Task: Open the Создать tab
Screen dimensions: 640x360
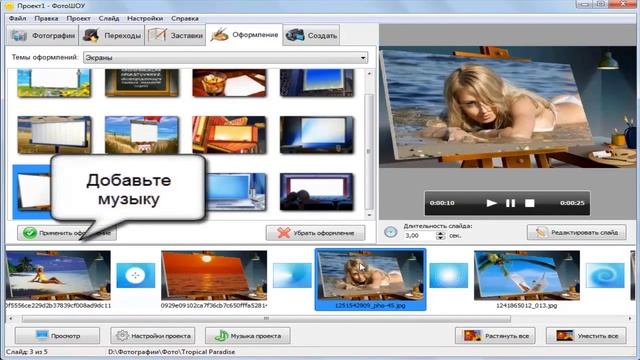Action: 311,36
